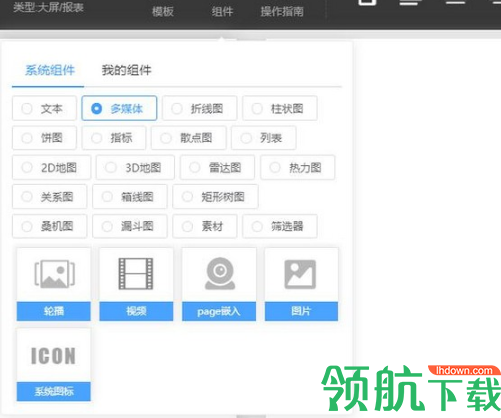Select the 列表 radio option

pyautogui.click(x=264, y=138)
